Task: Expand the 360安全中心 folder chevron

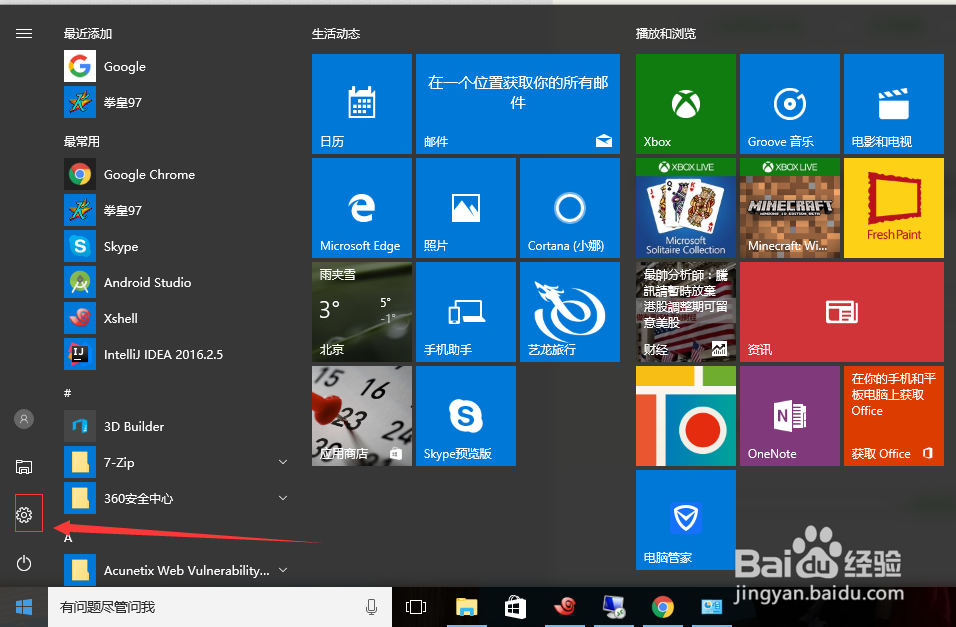Action: tap(283, 498)
